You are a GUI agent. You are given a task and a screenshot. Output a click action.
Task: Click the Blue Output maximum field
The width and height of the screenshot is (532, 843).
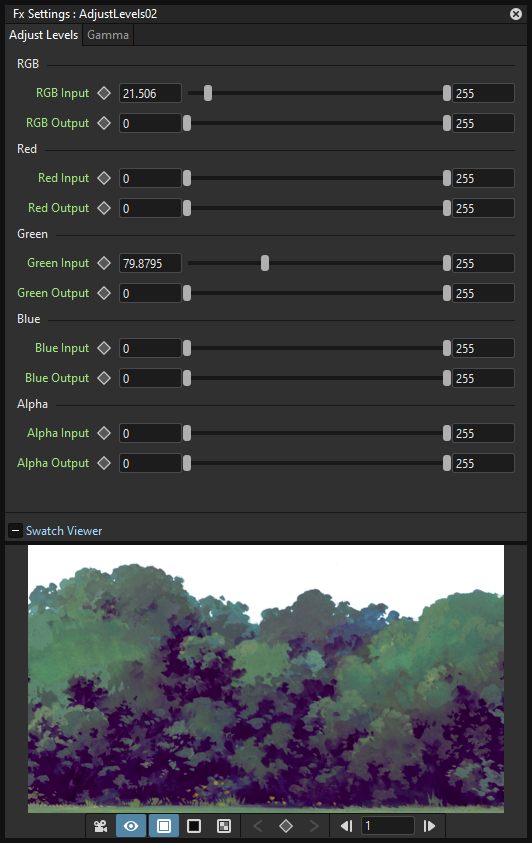pyautogui.click(x=483, y=378)
